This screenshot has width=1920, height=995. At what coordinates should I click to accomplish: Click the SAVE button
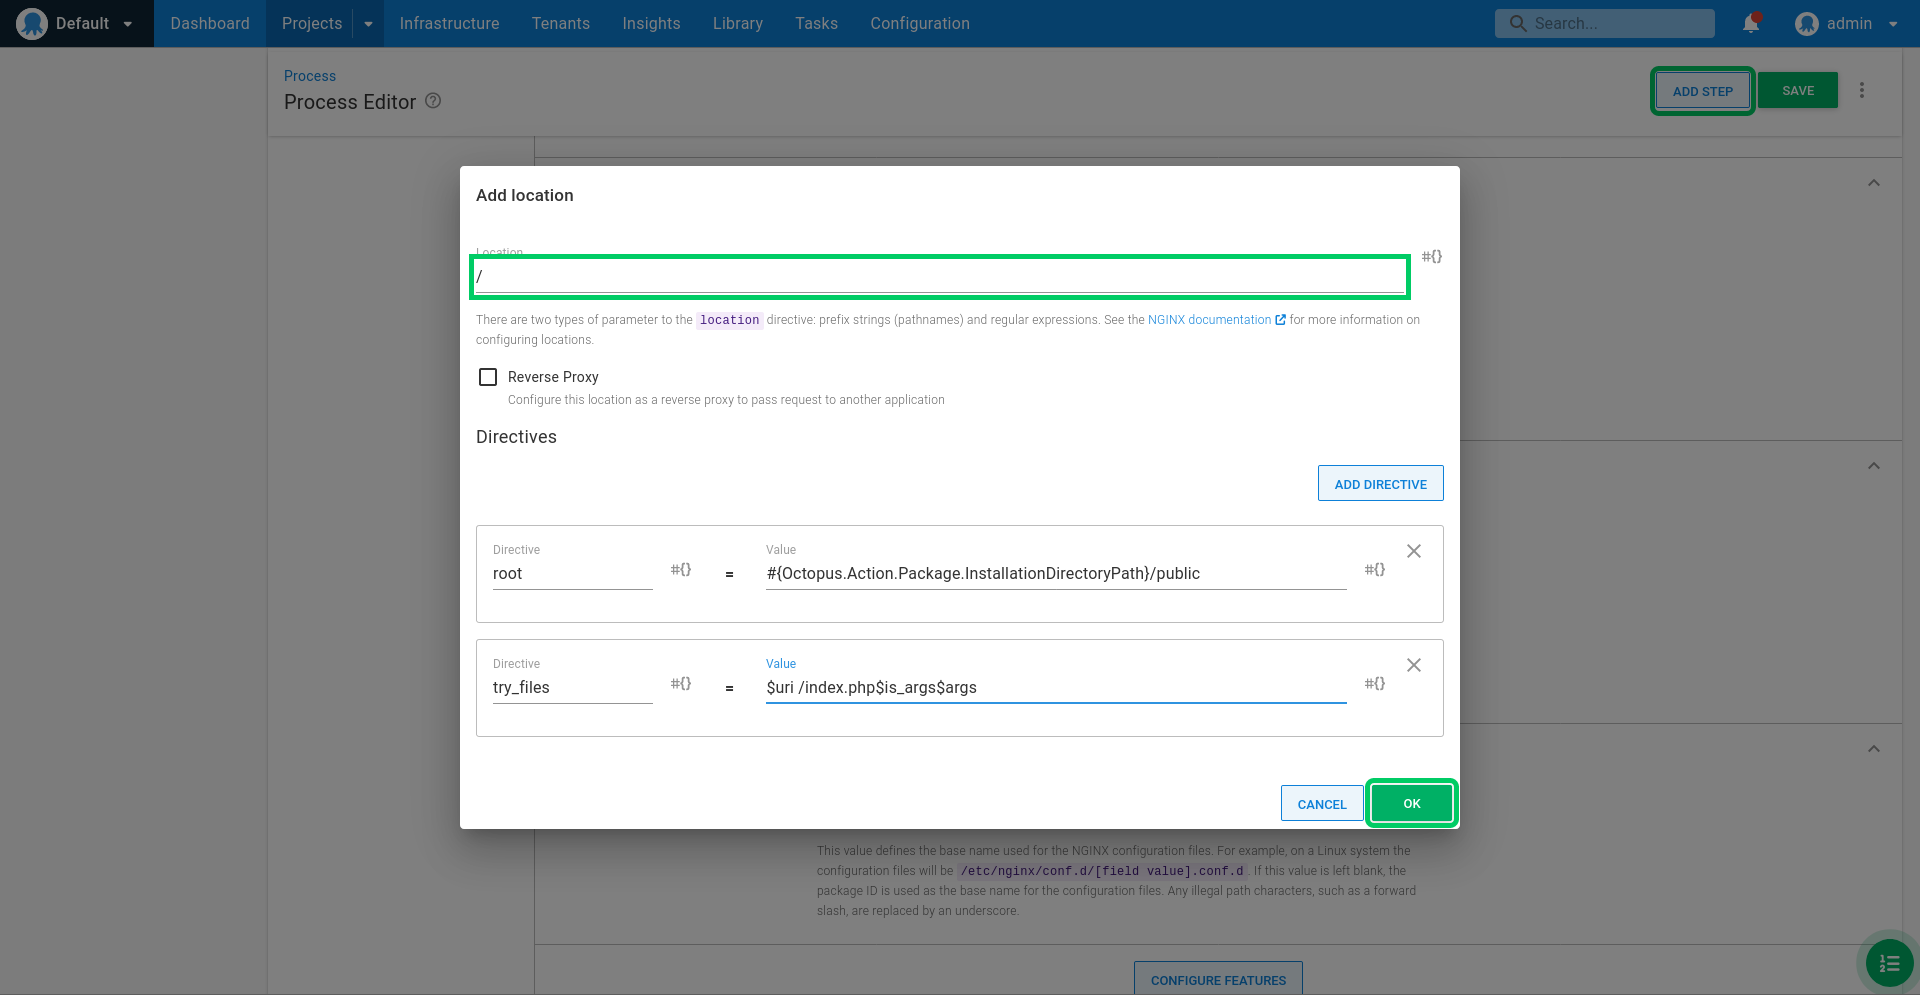(x=1798, y=90)
